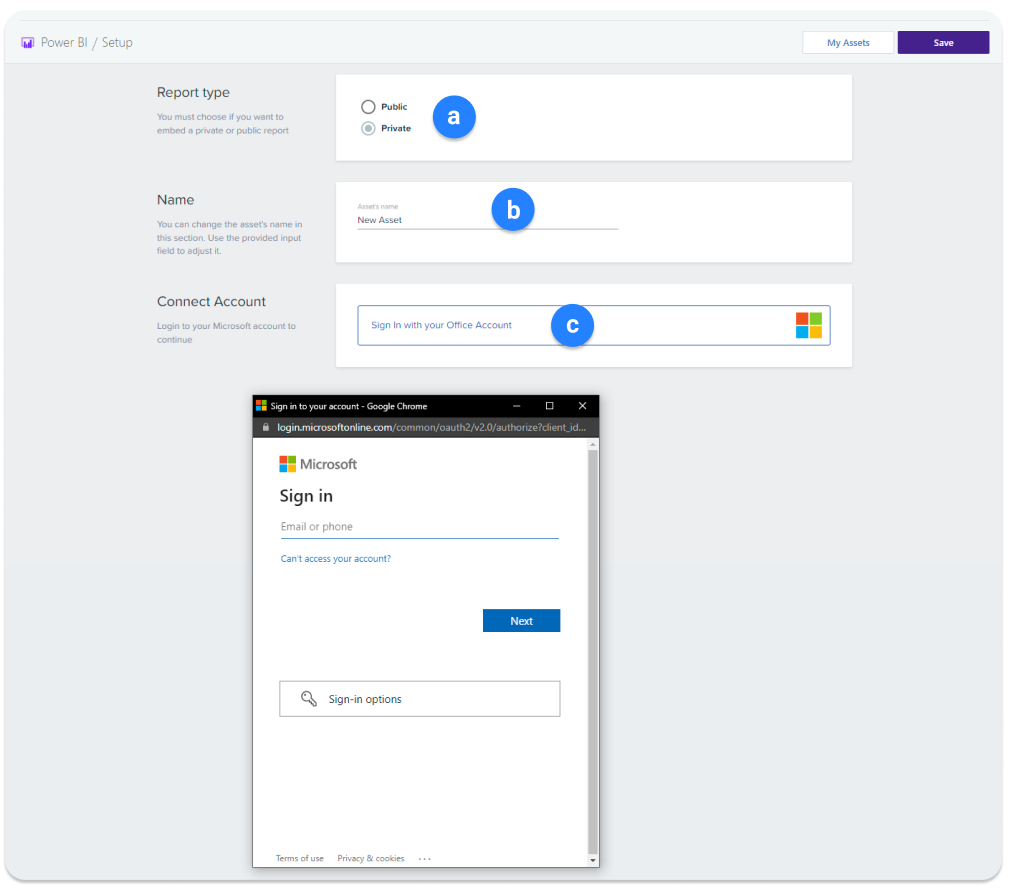Open Sign-in options
Image resolution: width=1013 pixels, height=889 pixels.
pyautogui.click(x=420, y=698)
